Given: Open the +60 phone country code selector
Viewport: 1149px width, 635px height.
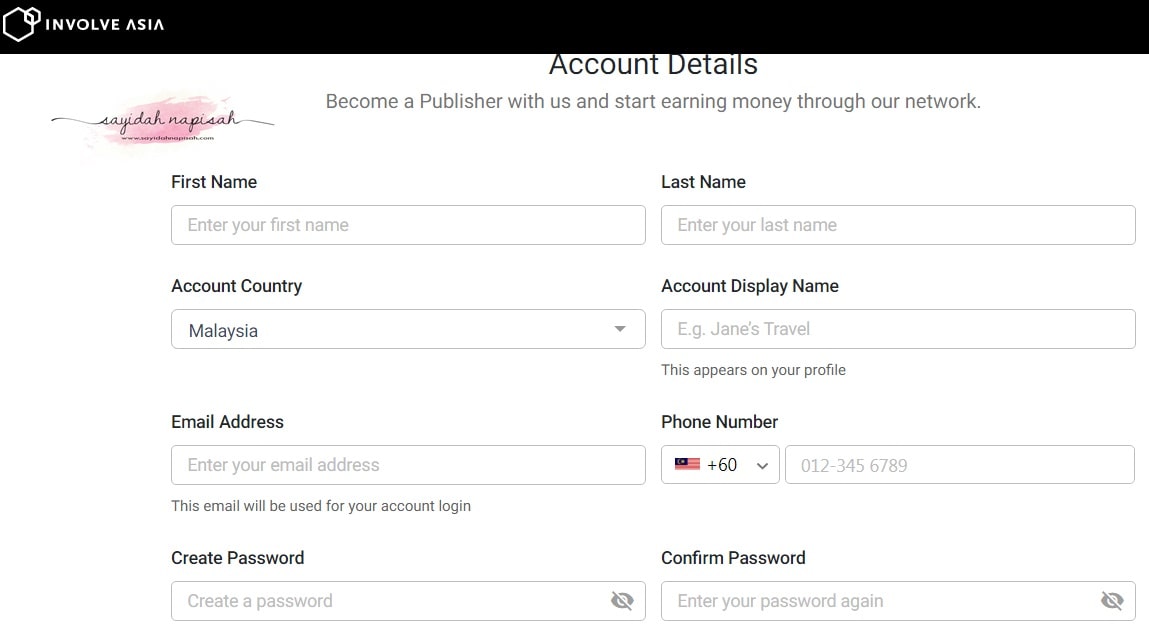Looking at the screenshot, I should (x=719, y=464).
